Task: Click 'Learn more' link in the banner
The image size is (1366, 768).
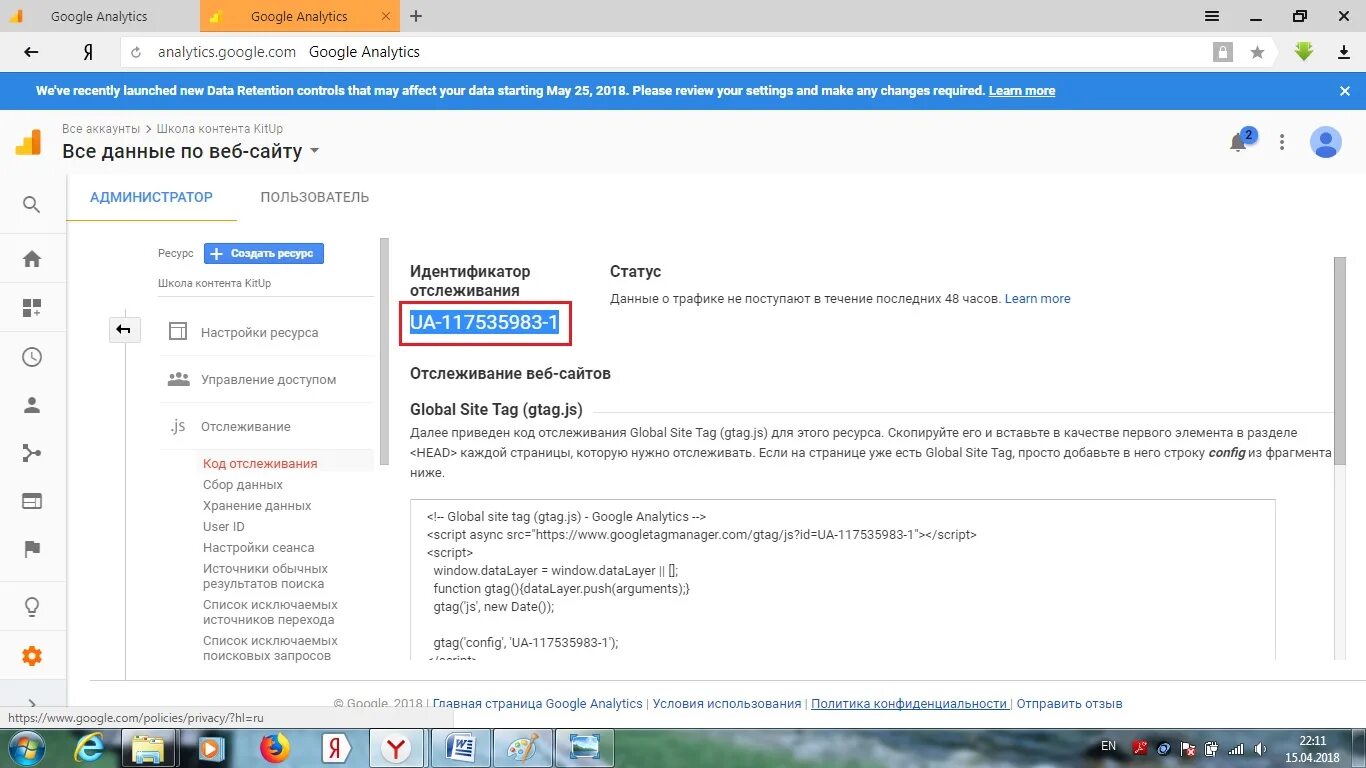Action: point(1022,90)
